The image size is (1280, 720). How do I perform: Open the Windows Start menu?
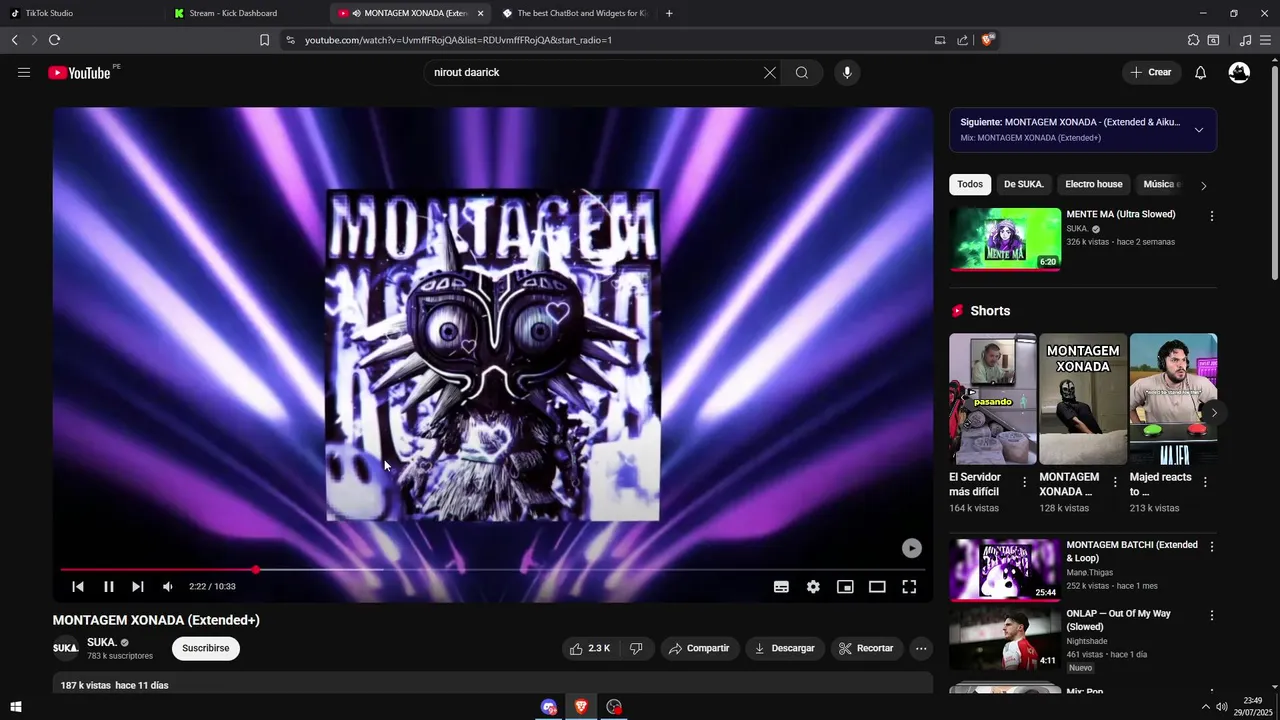15,707
